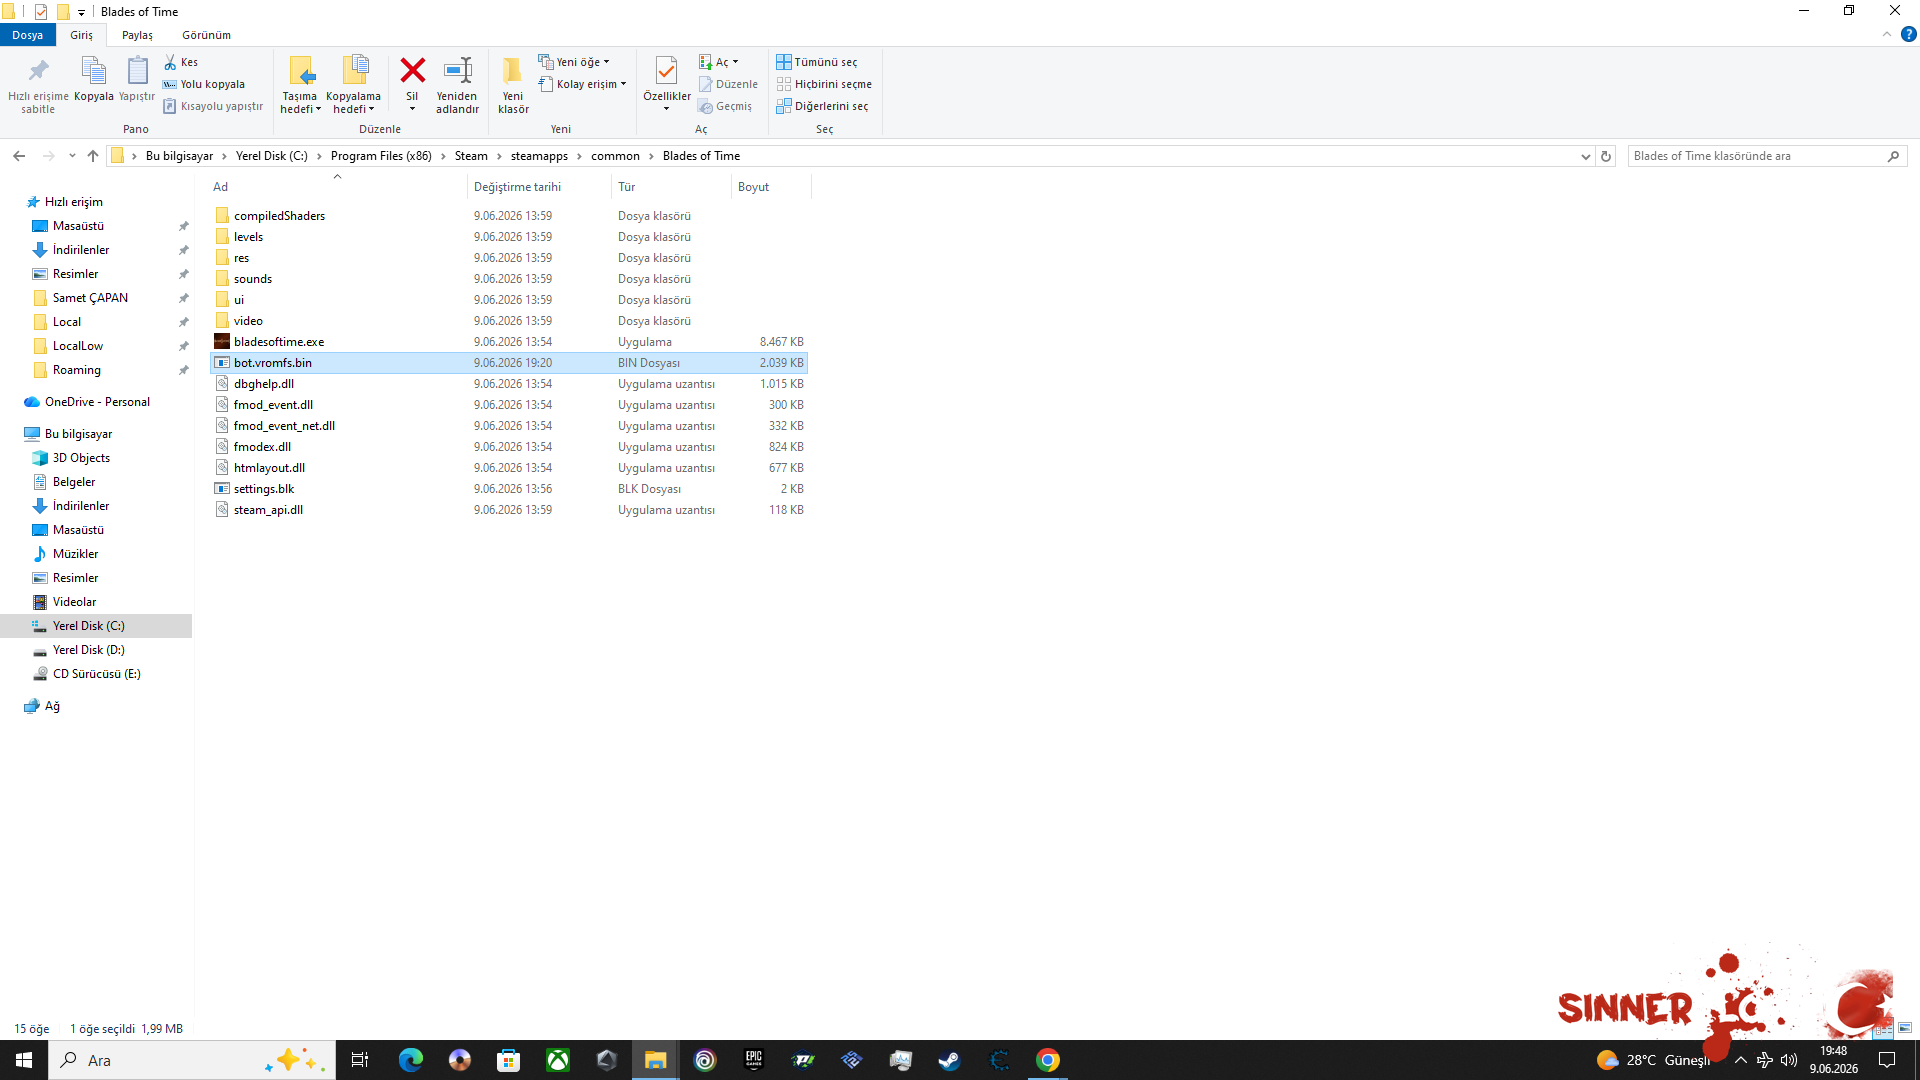Expand the Aç dropdown arrow

pyautogui.click(x=736, y=62)
